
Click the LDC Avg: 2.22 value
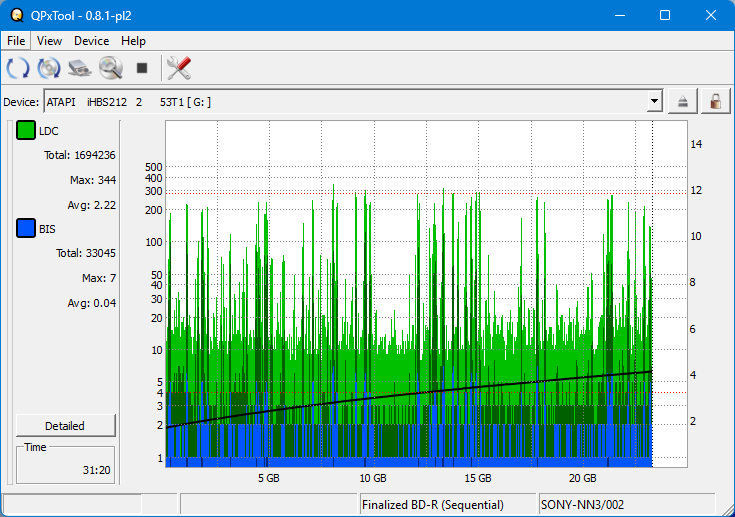coord(91,205)
